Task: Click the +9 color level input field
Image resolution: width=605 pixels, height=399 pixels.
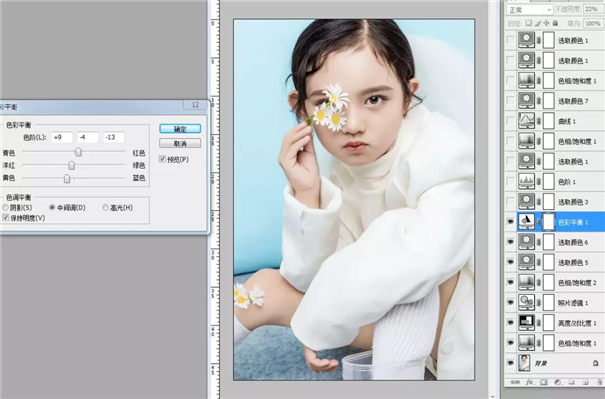Action: [62, 137]
